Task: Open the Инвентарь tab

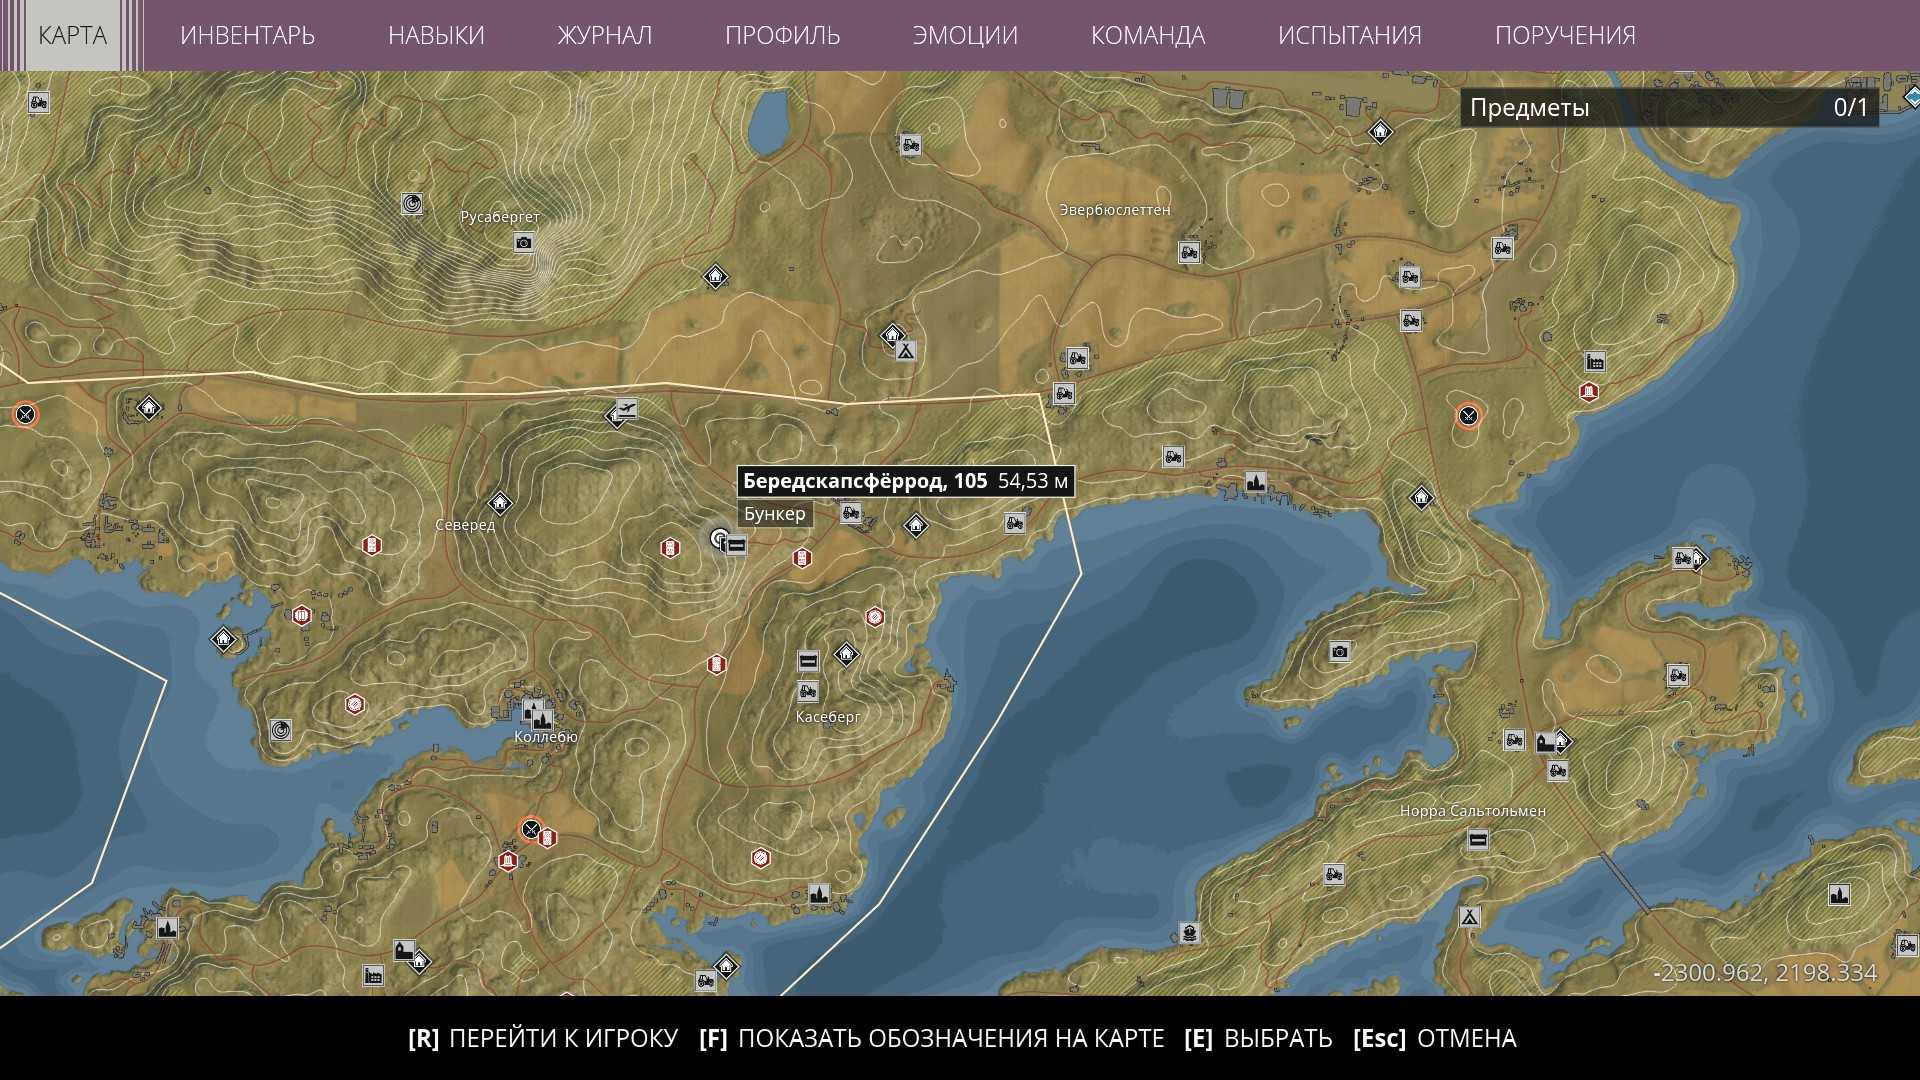Action: tap(247, 35)
